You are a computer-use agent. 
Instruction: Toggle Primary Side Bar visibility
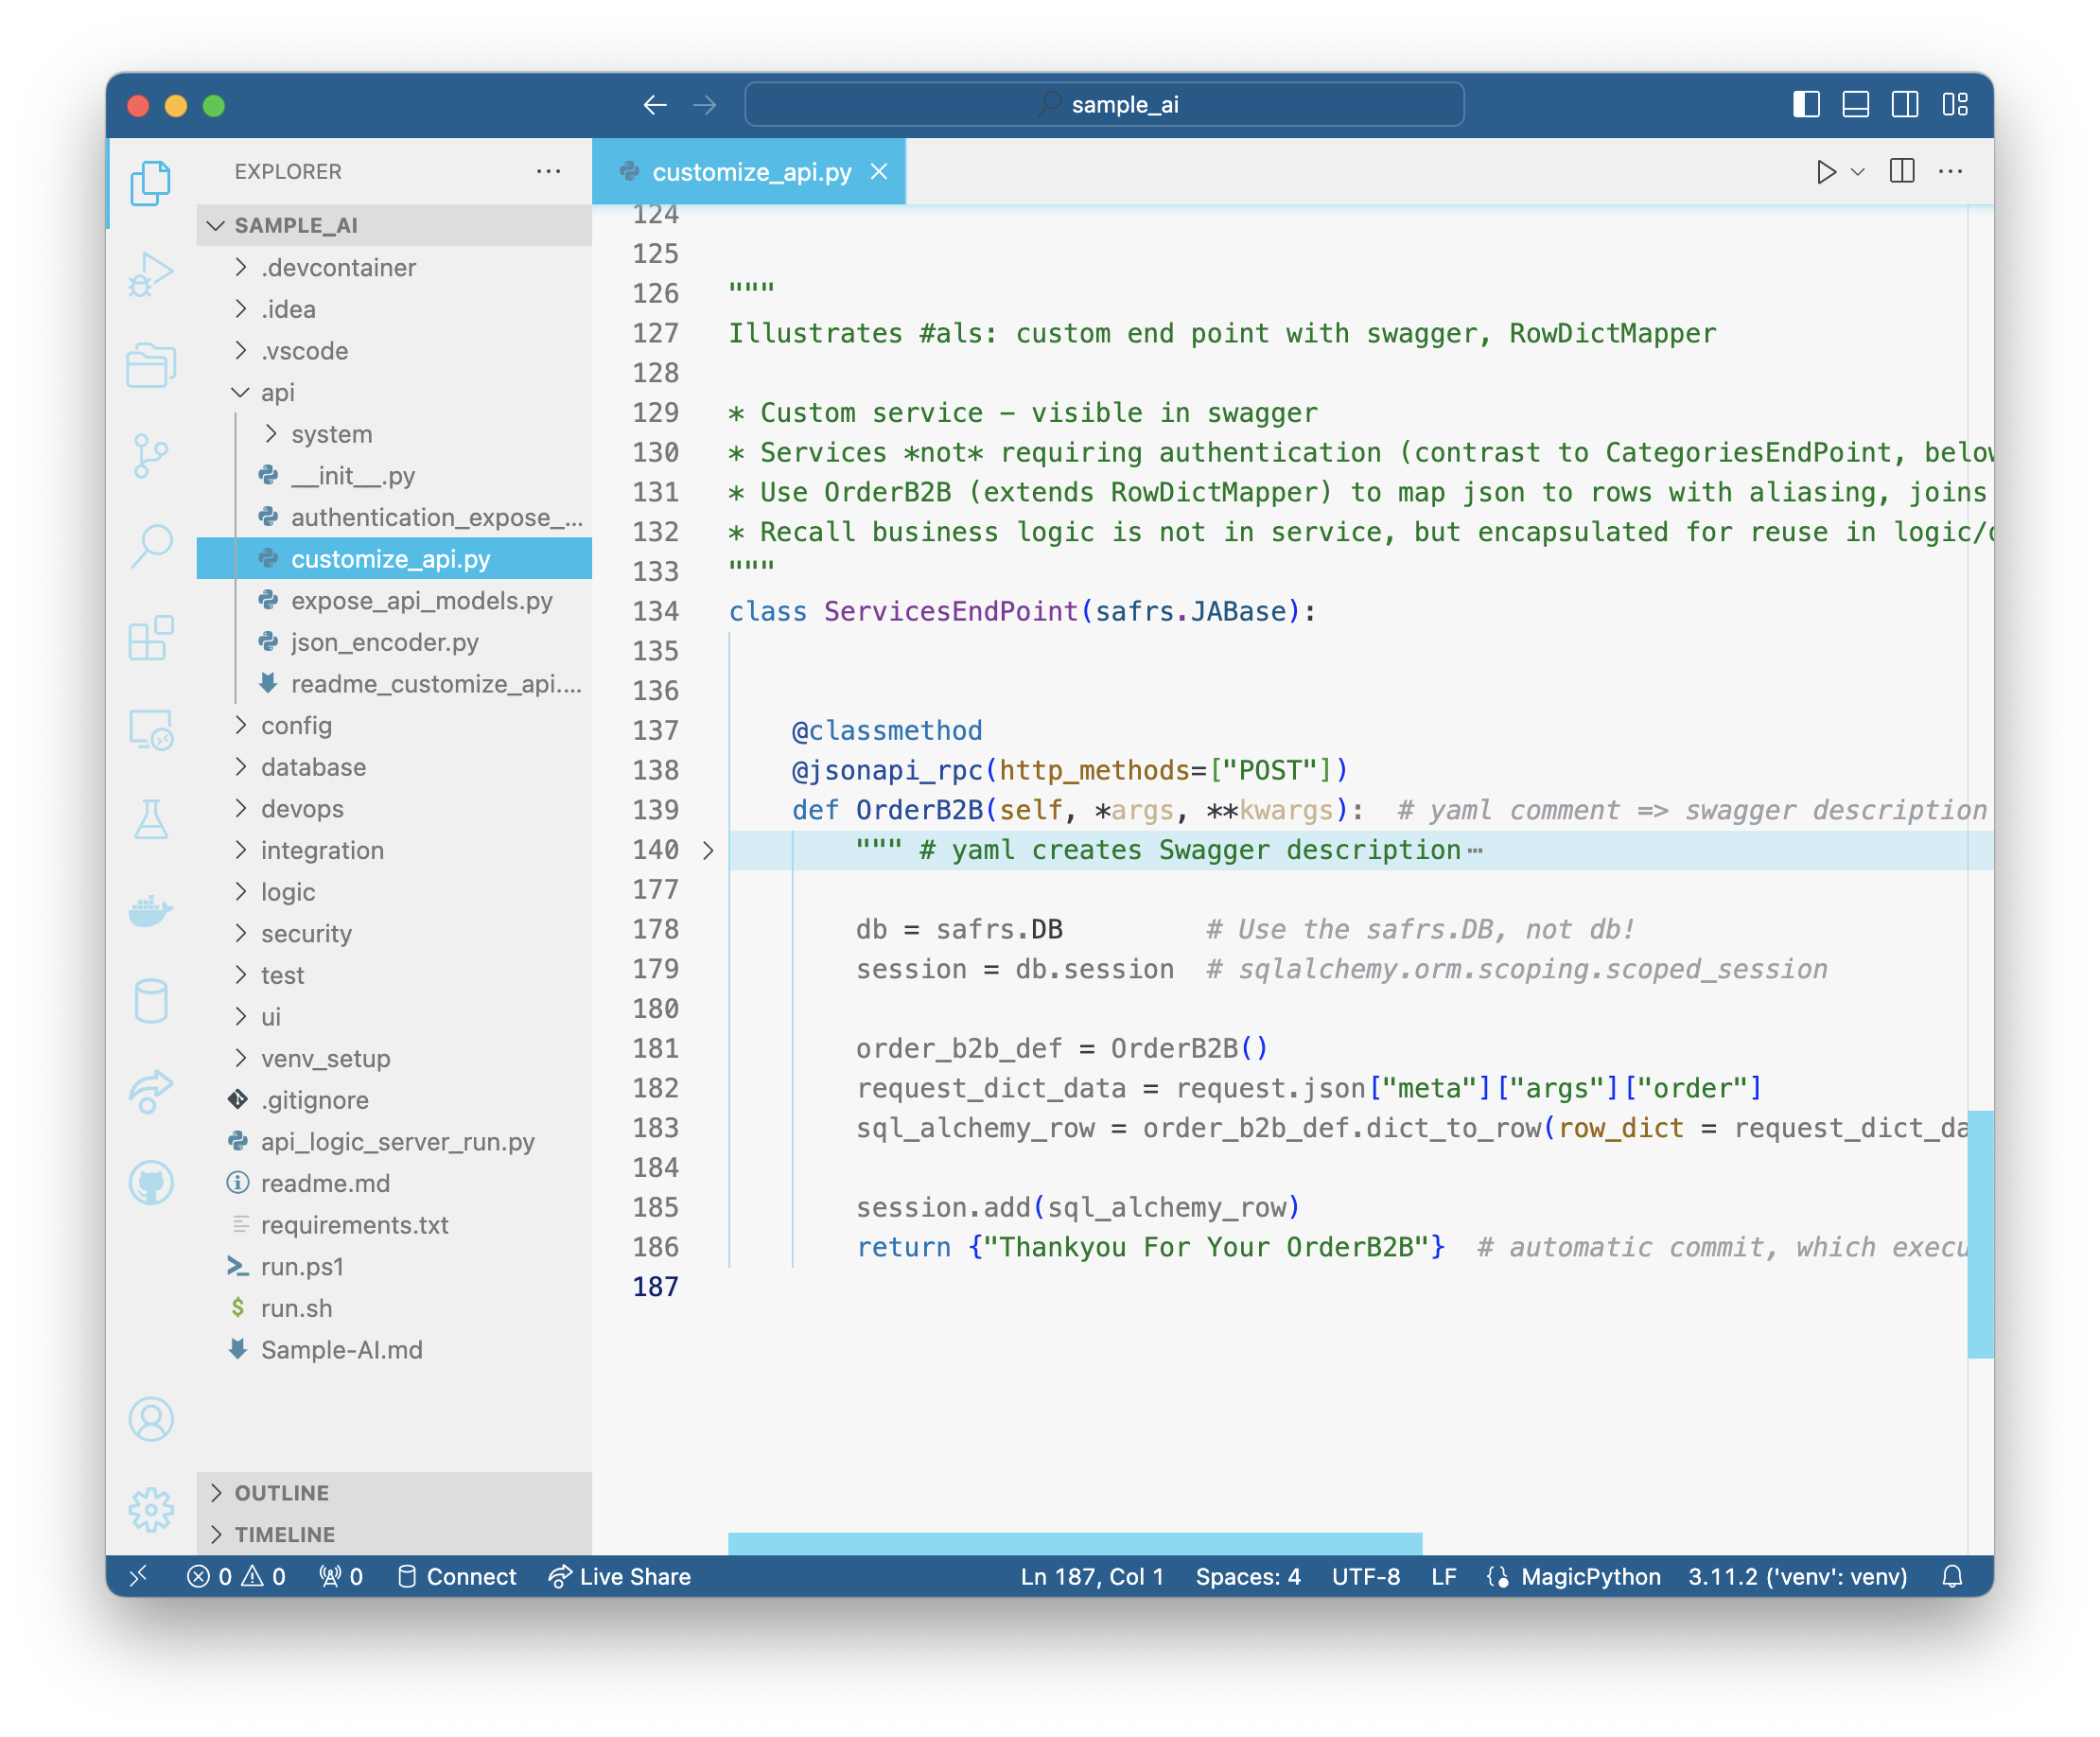pyautogui.click(x=1806, y=104)
